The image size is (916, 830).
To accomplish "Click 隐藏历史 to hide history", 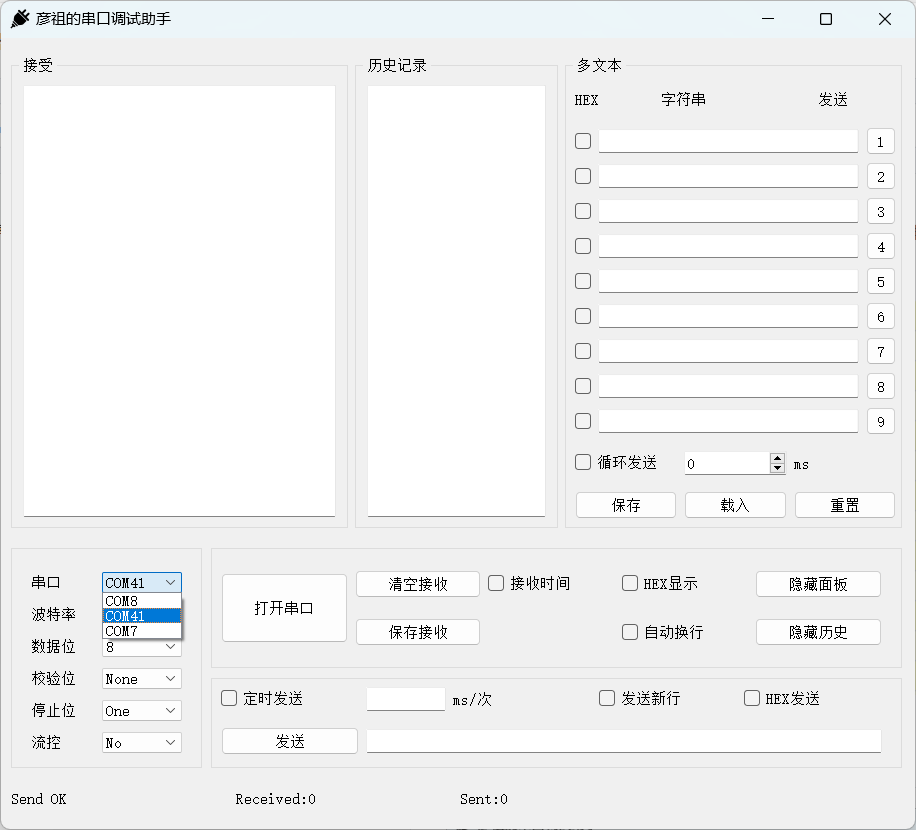I will click(x=818, y=632).
